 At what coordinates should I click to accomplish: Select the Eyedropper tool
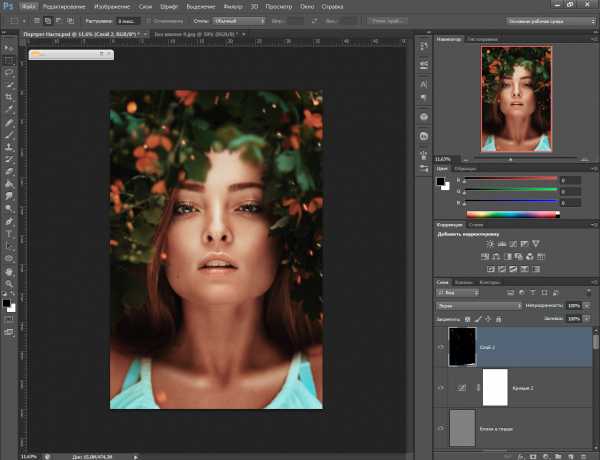(x=9, y=109)
